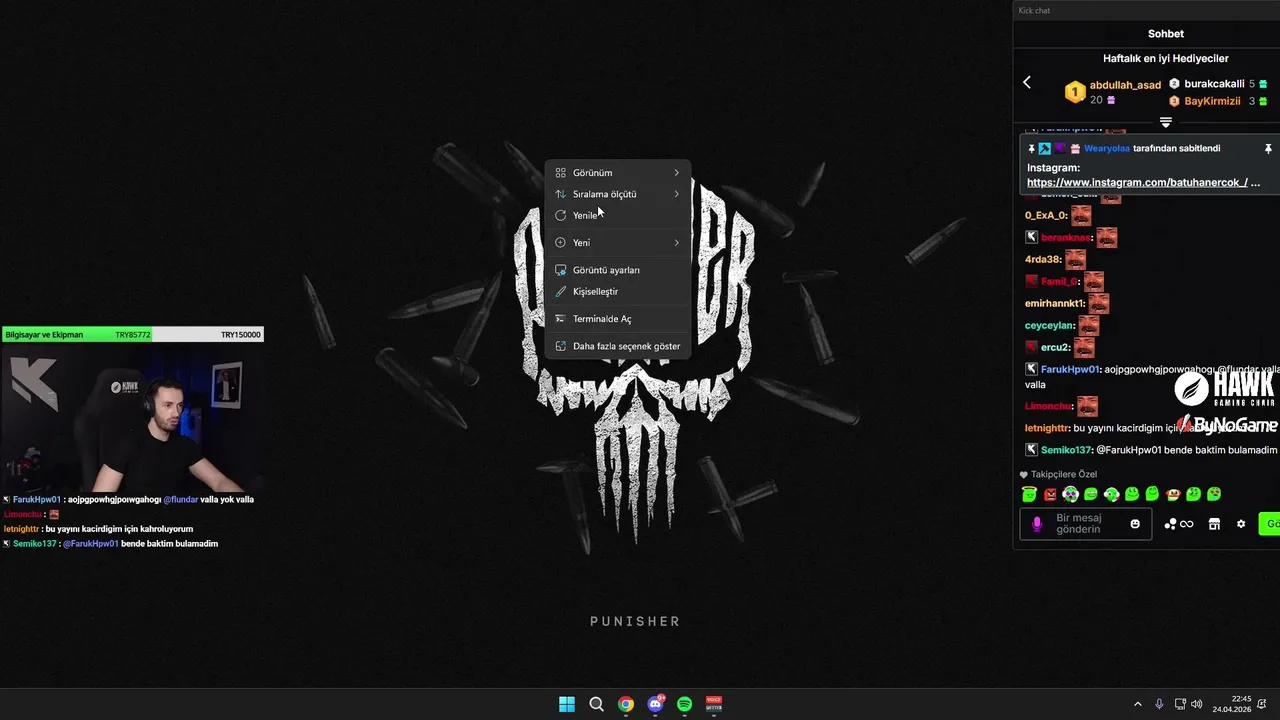Open Spotify from the taskbar
The image size is (1280, 720).
[x=685, y=704]
